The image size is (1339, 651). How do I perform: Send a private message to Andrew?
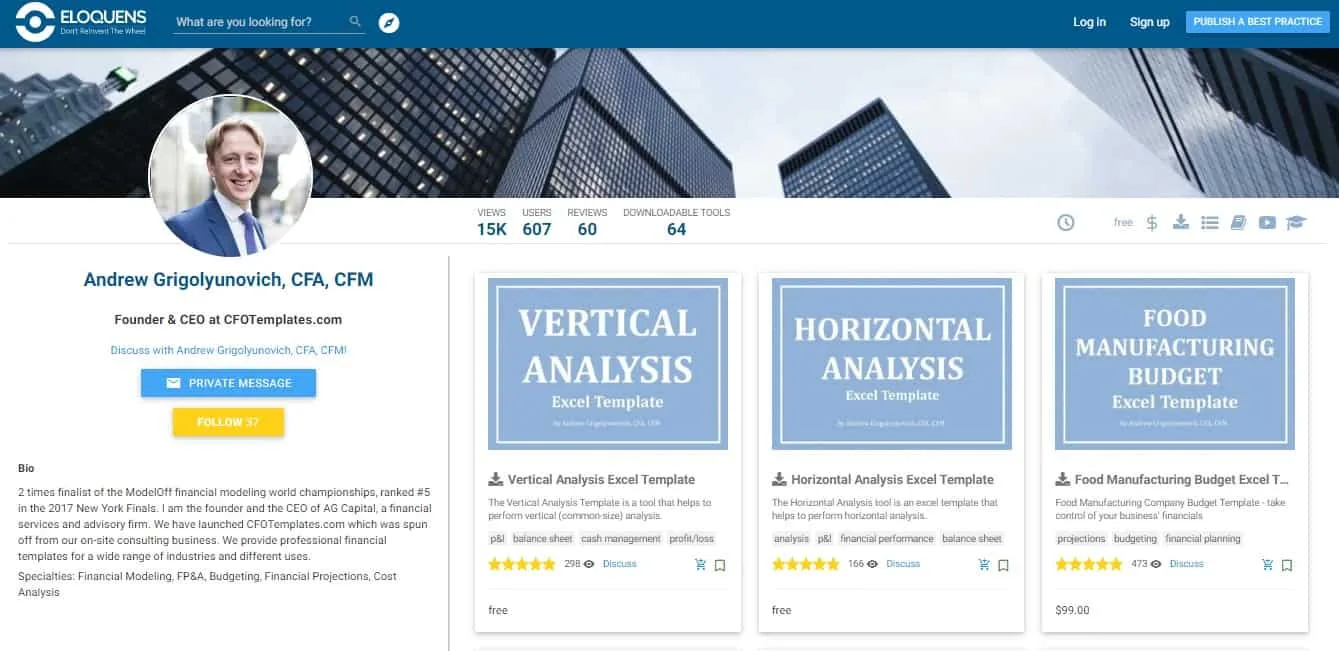(x=228, y=383)
